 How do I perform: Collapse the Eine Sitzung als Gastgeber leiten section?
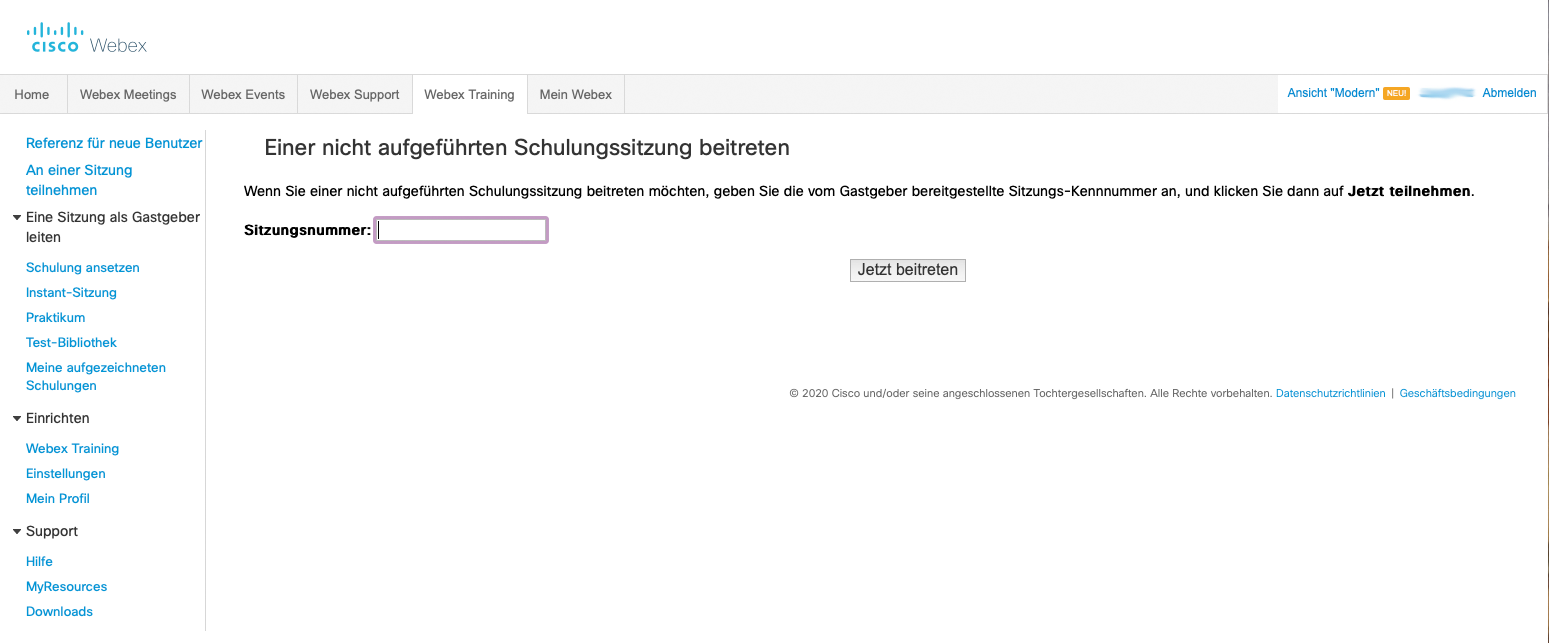tap(17, 217)
